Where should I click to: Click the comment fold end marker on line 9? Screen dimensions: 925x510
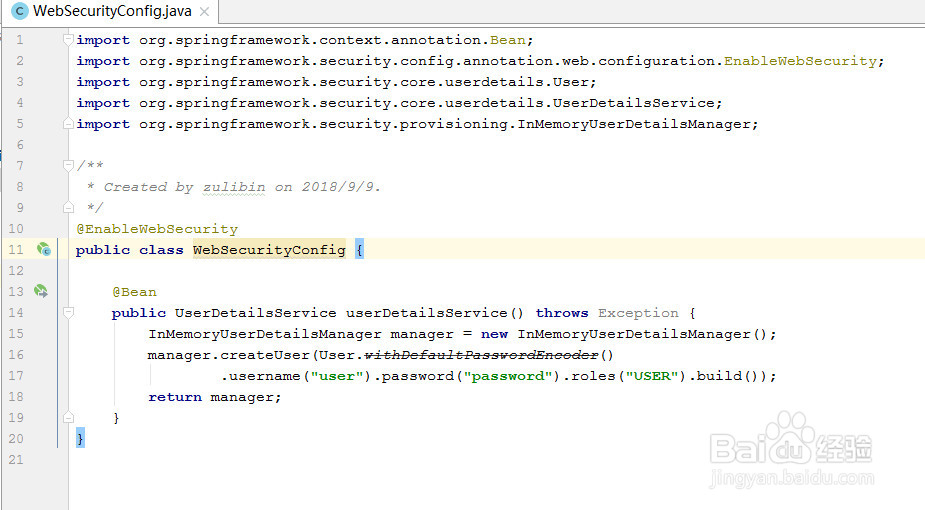point(68,208)
